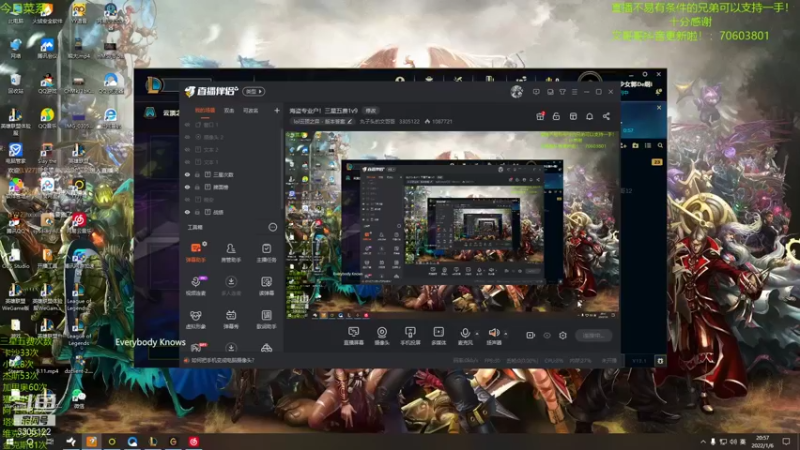Toggle the lock on the 三星次数 layer
The width and height of the screenshot is (800, 450).
point(197,174)
